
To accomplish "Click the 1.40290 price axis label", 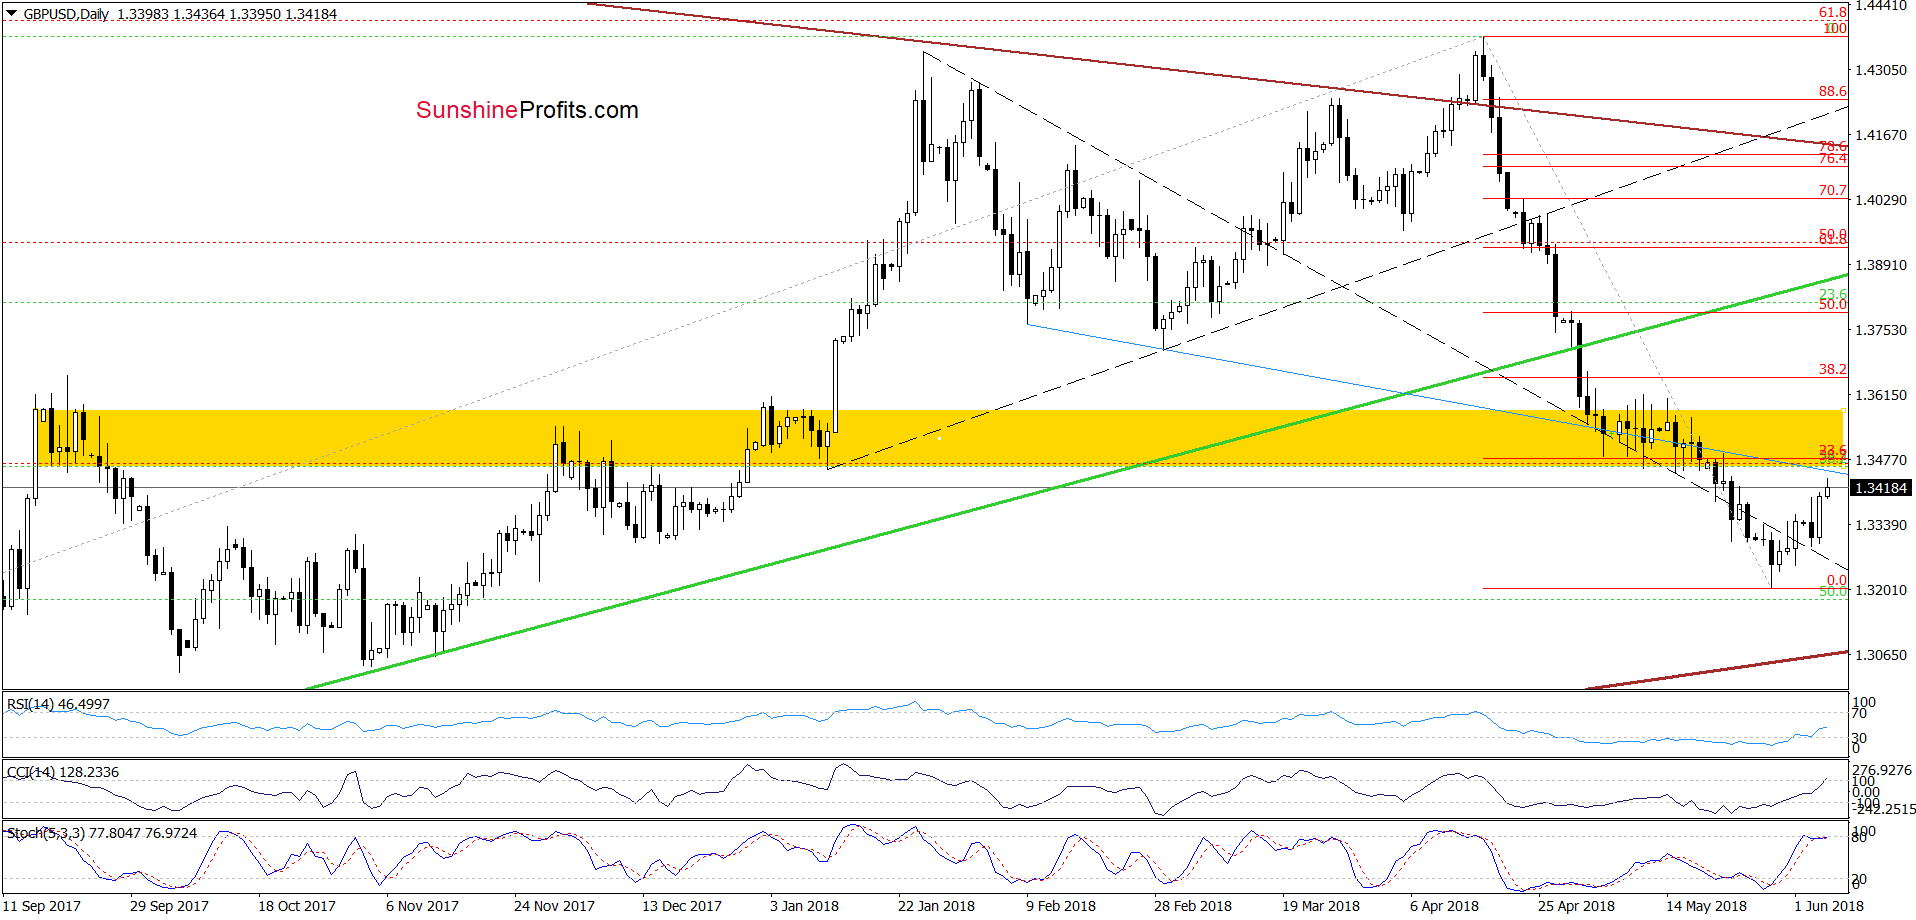I will [1881, 200].
